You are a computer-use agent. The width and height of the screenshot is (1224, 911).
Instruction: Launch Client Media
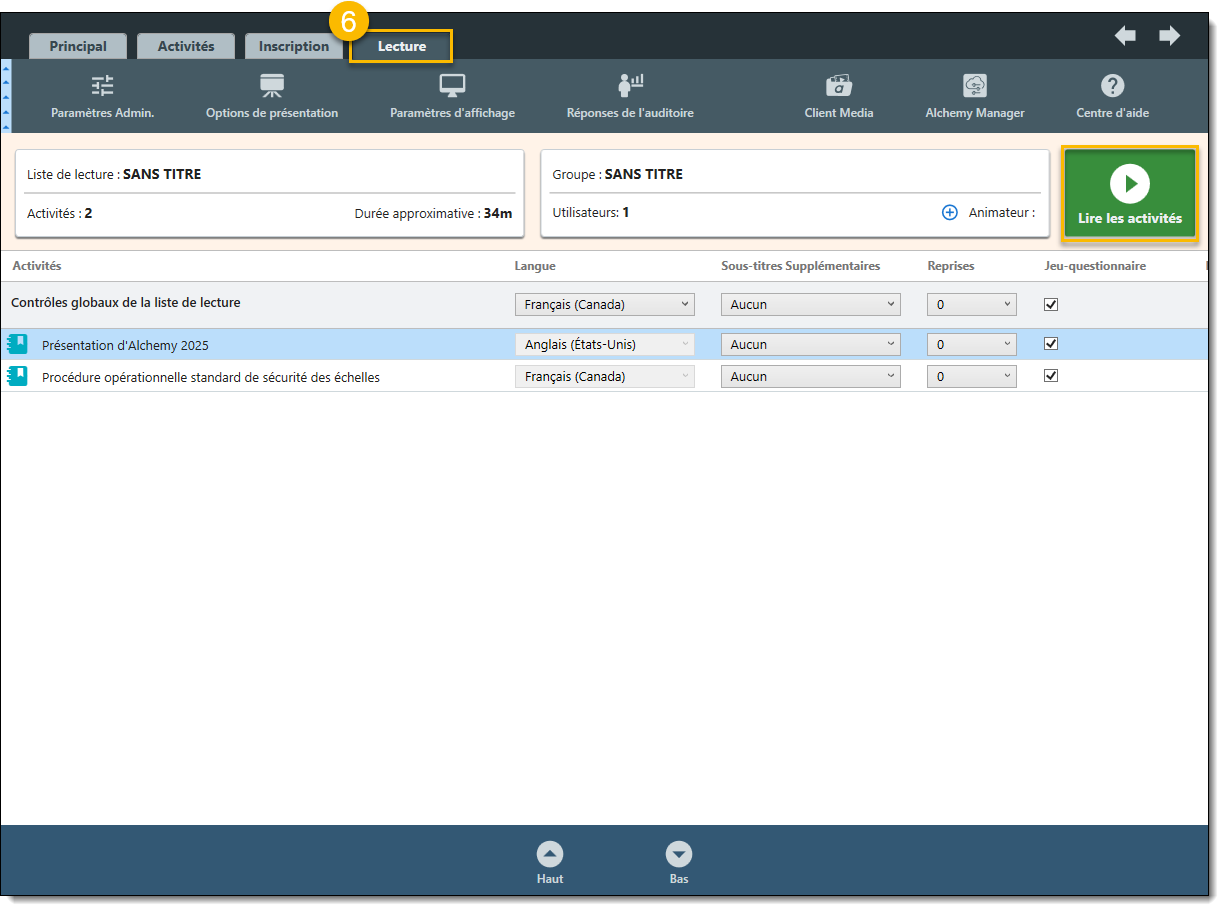click(838, 87)
